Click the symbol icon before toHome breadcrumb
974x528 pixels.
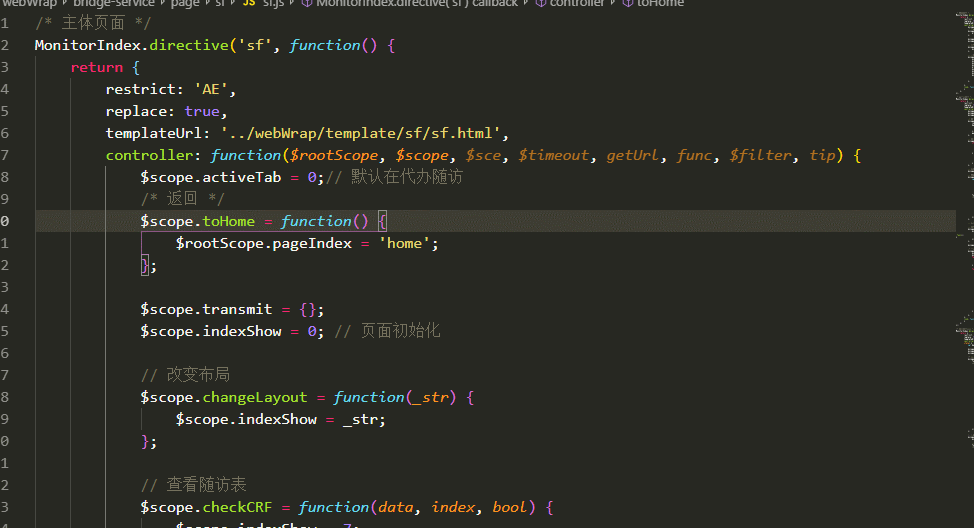(x=628, y=3)
